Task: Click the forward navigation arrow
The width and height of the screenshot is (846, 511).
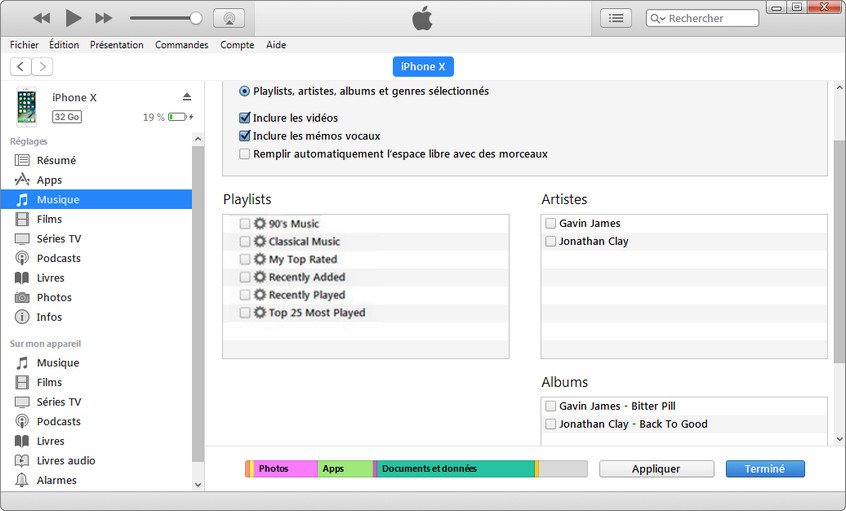Action: tap(42, 67)
